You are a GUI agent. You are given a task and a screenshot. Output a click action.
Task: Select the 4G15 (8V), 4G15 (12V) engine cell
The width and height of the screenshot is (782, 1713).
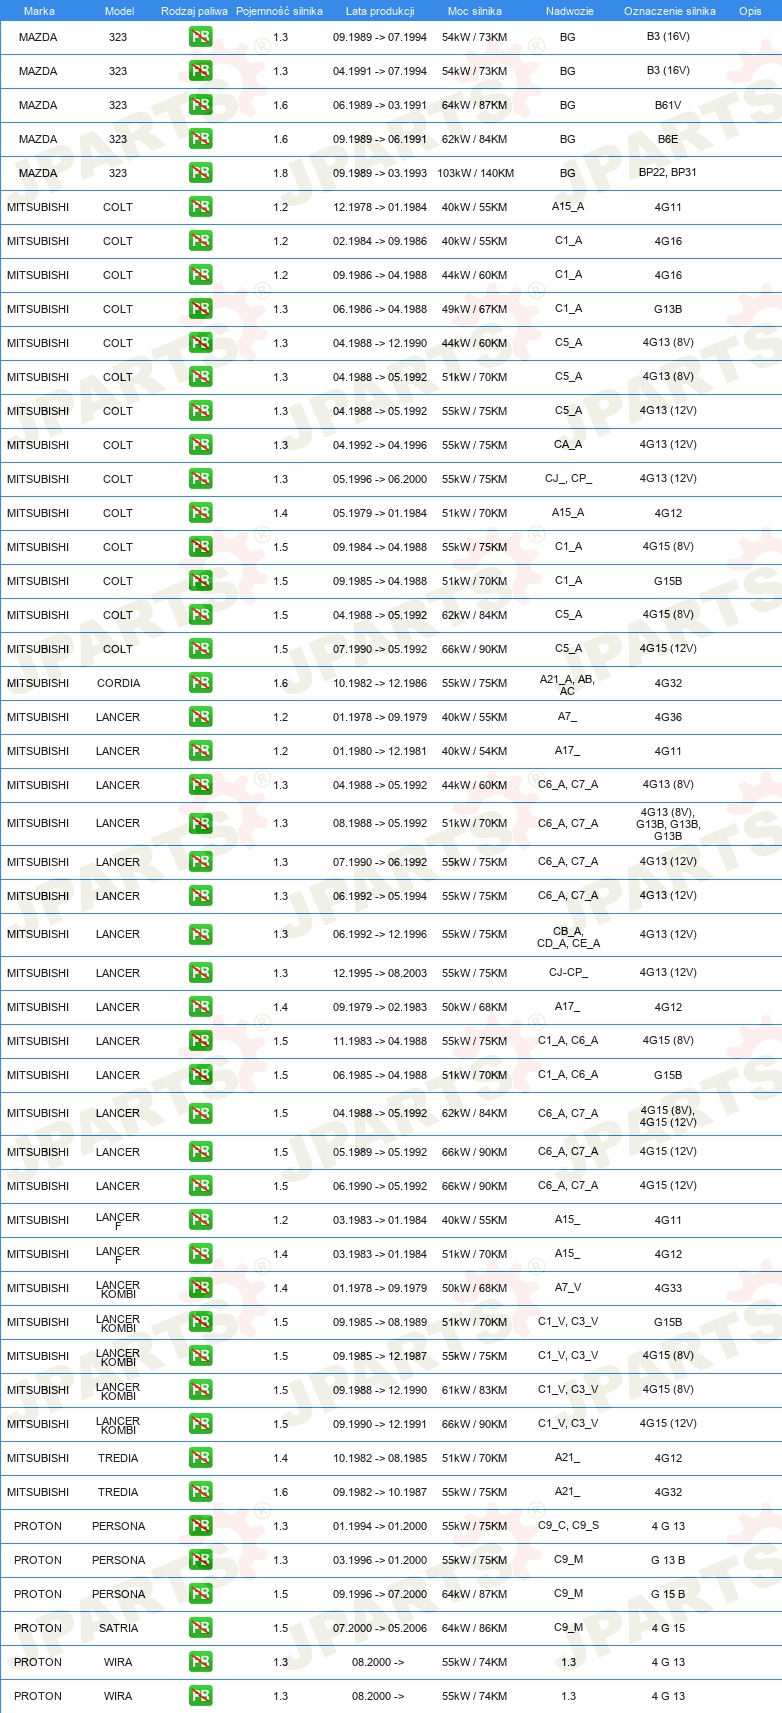pyautogui.click(x=668, y=1116)
